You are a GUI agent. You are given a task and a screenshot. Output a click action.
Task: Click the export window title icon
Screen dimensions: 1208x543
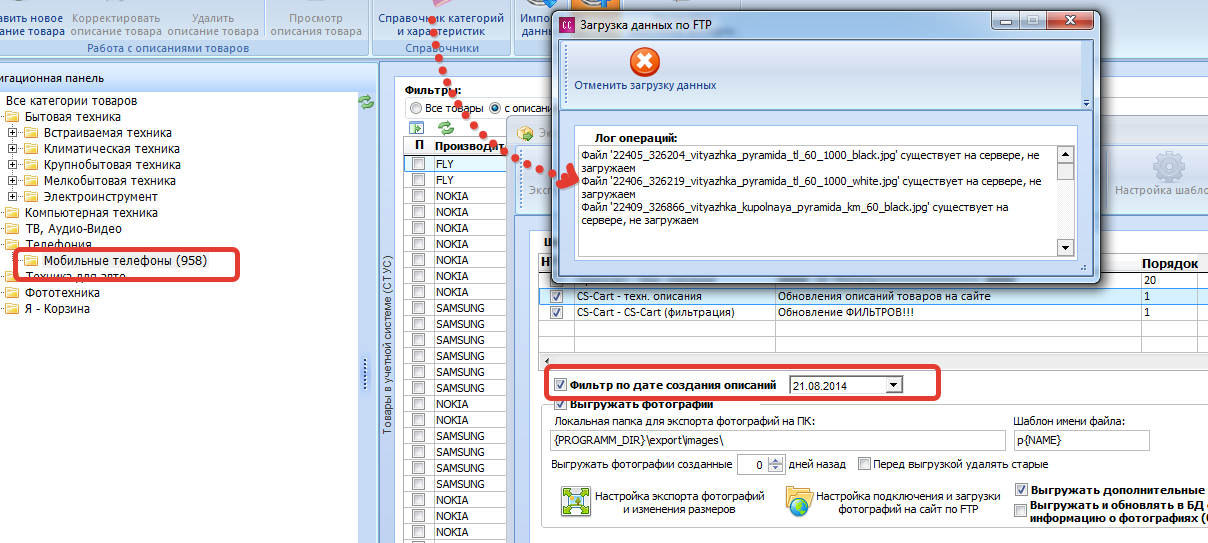(525, 134)
